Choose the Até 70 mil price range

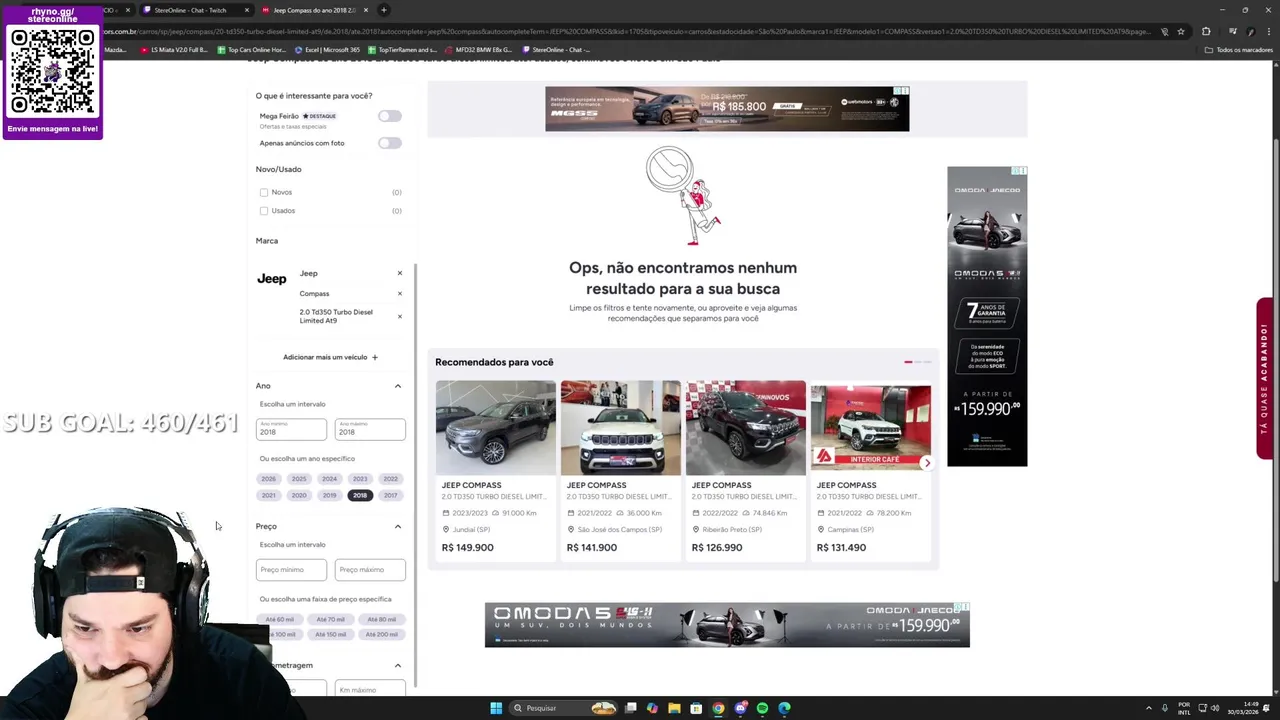point(330,620)
